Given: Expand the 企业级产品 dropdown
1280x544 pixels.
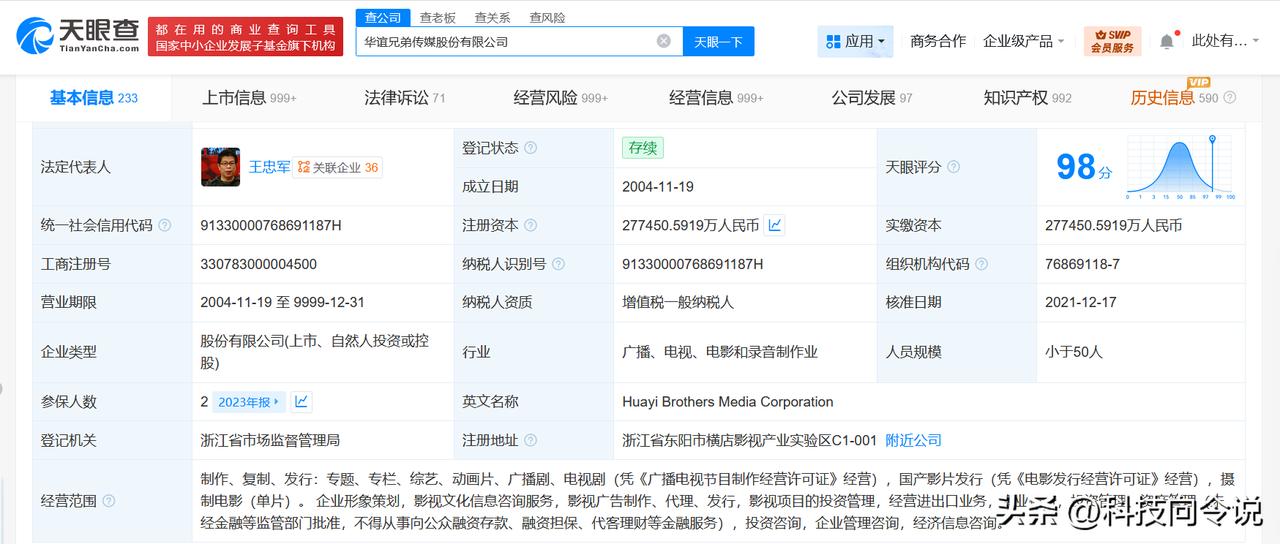Looking at the screenshot, I should tap(1024, 41).
